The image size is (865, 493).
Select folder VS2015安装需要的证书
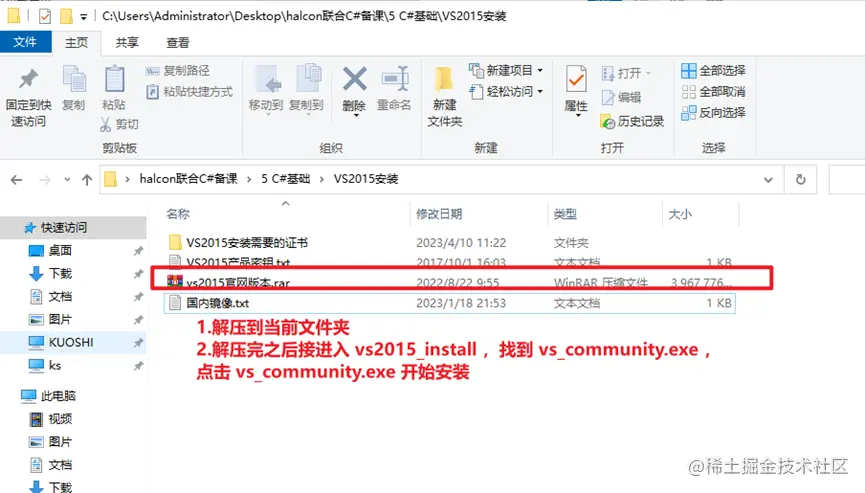[247, 243]
